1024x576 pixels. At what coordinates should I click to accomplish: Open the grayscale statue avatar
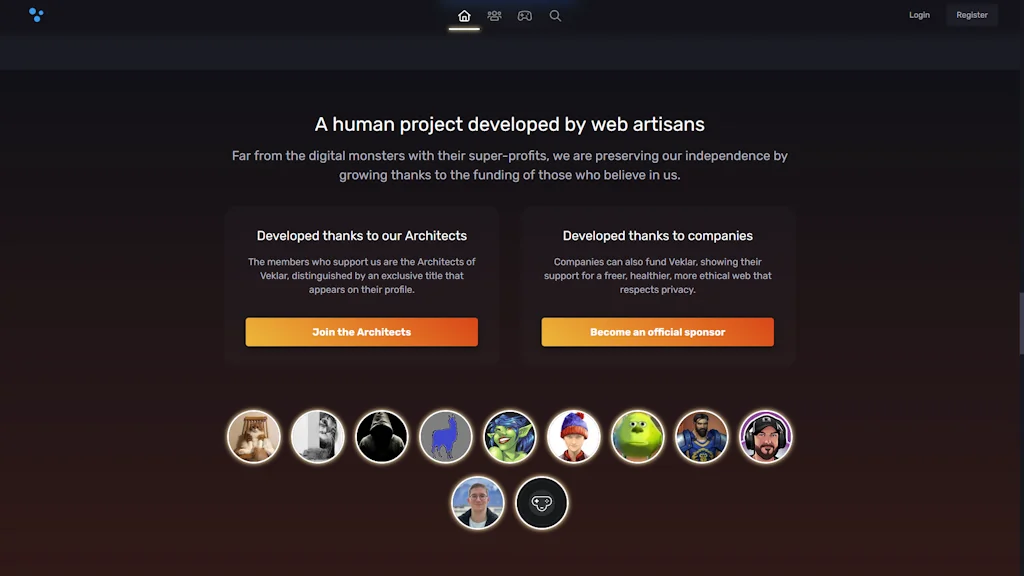coord(318,436)
